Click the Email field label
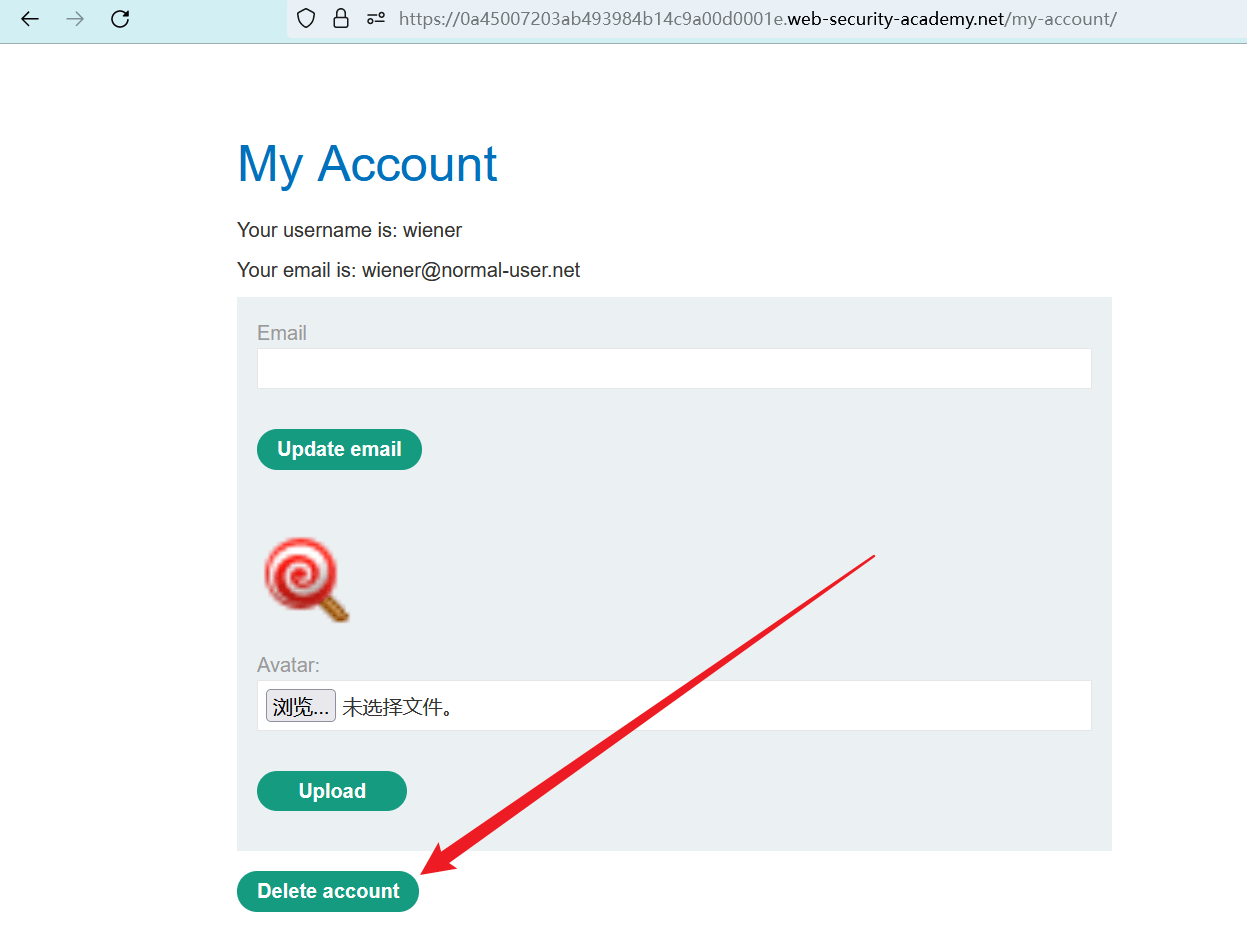This screenshot has width=1247, height=945. (282, 333)
